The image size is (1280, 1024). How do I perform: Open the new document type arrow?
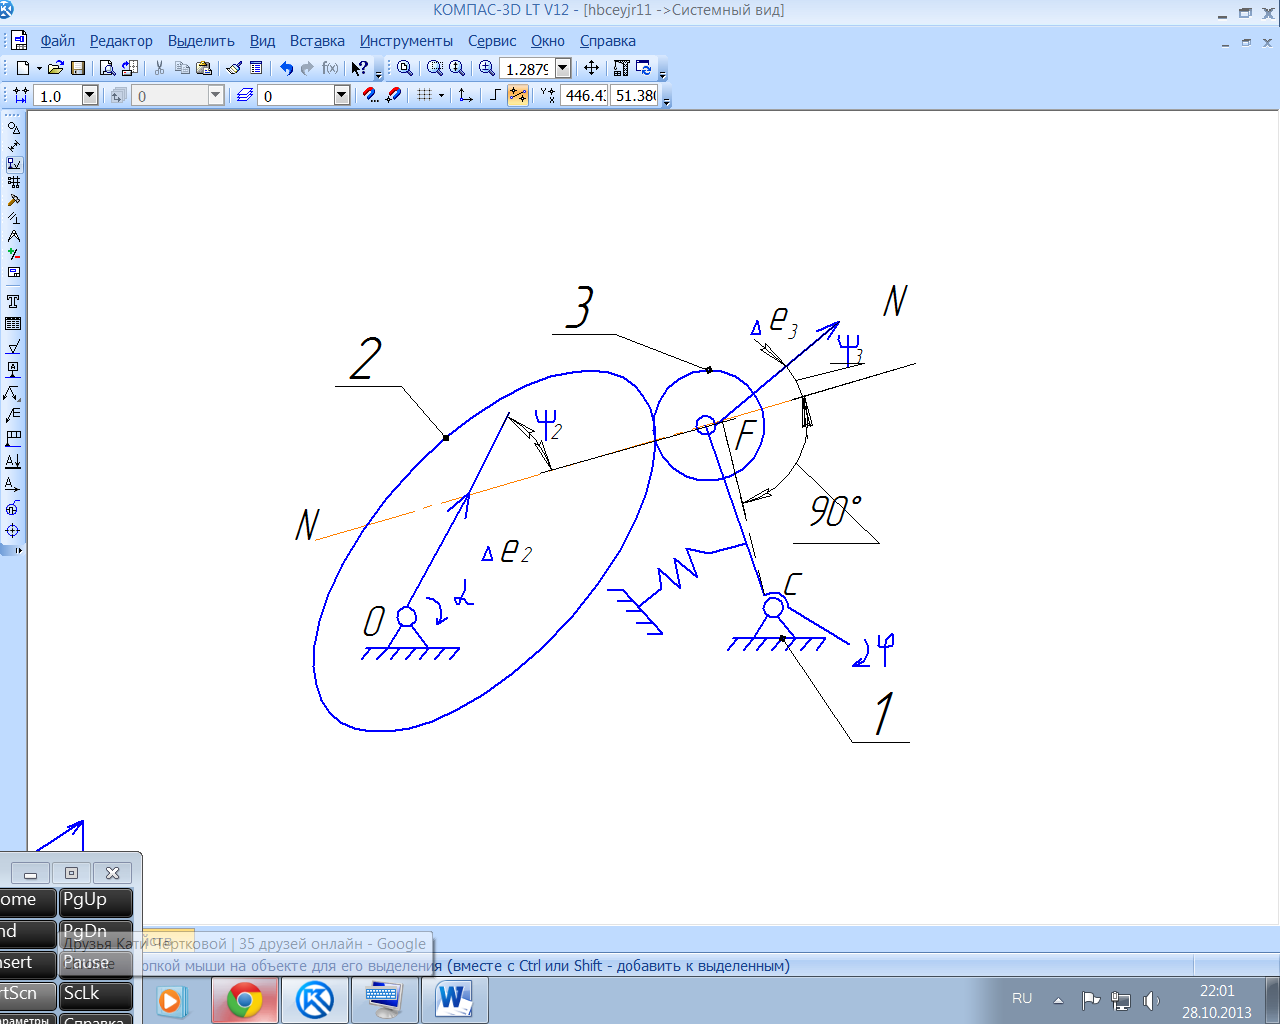pyautogui.click(x=39, y=68)
